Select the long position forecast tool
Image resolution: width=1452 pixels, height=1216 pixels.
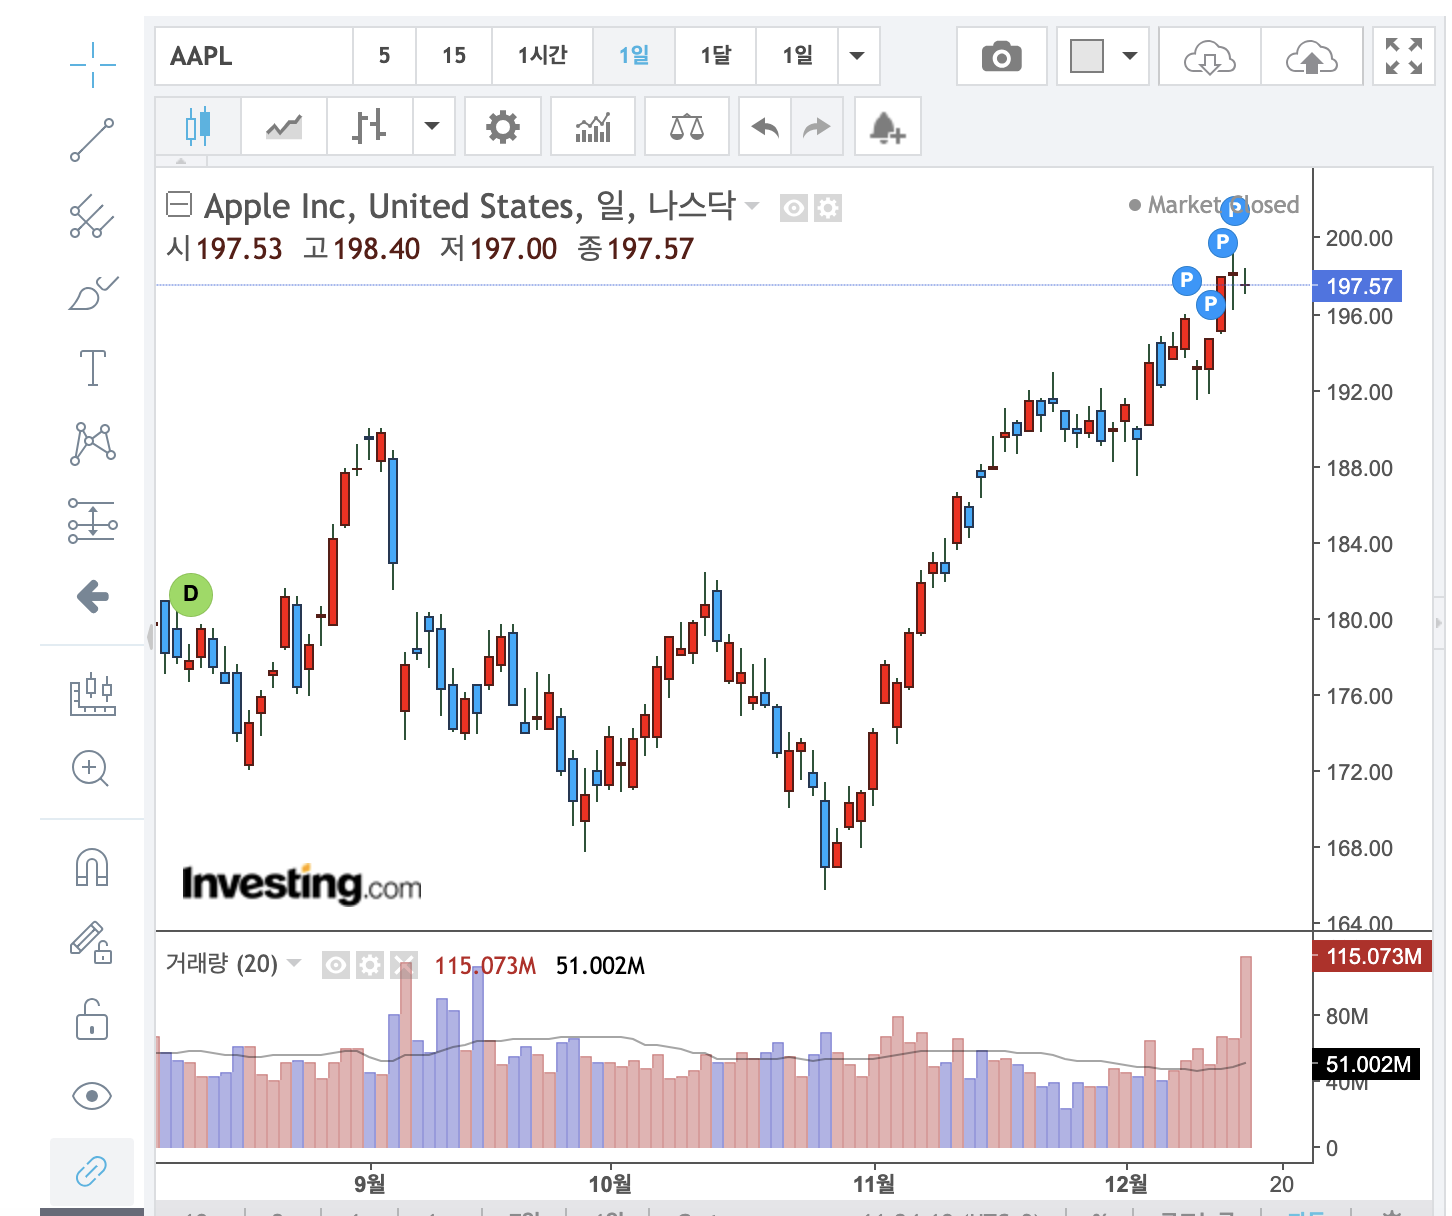tap(92, 520)
